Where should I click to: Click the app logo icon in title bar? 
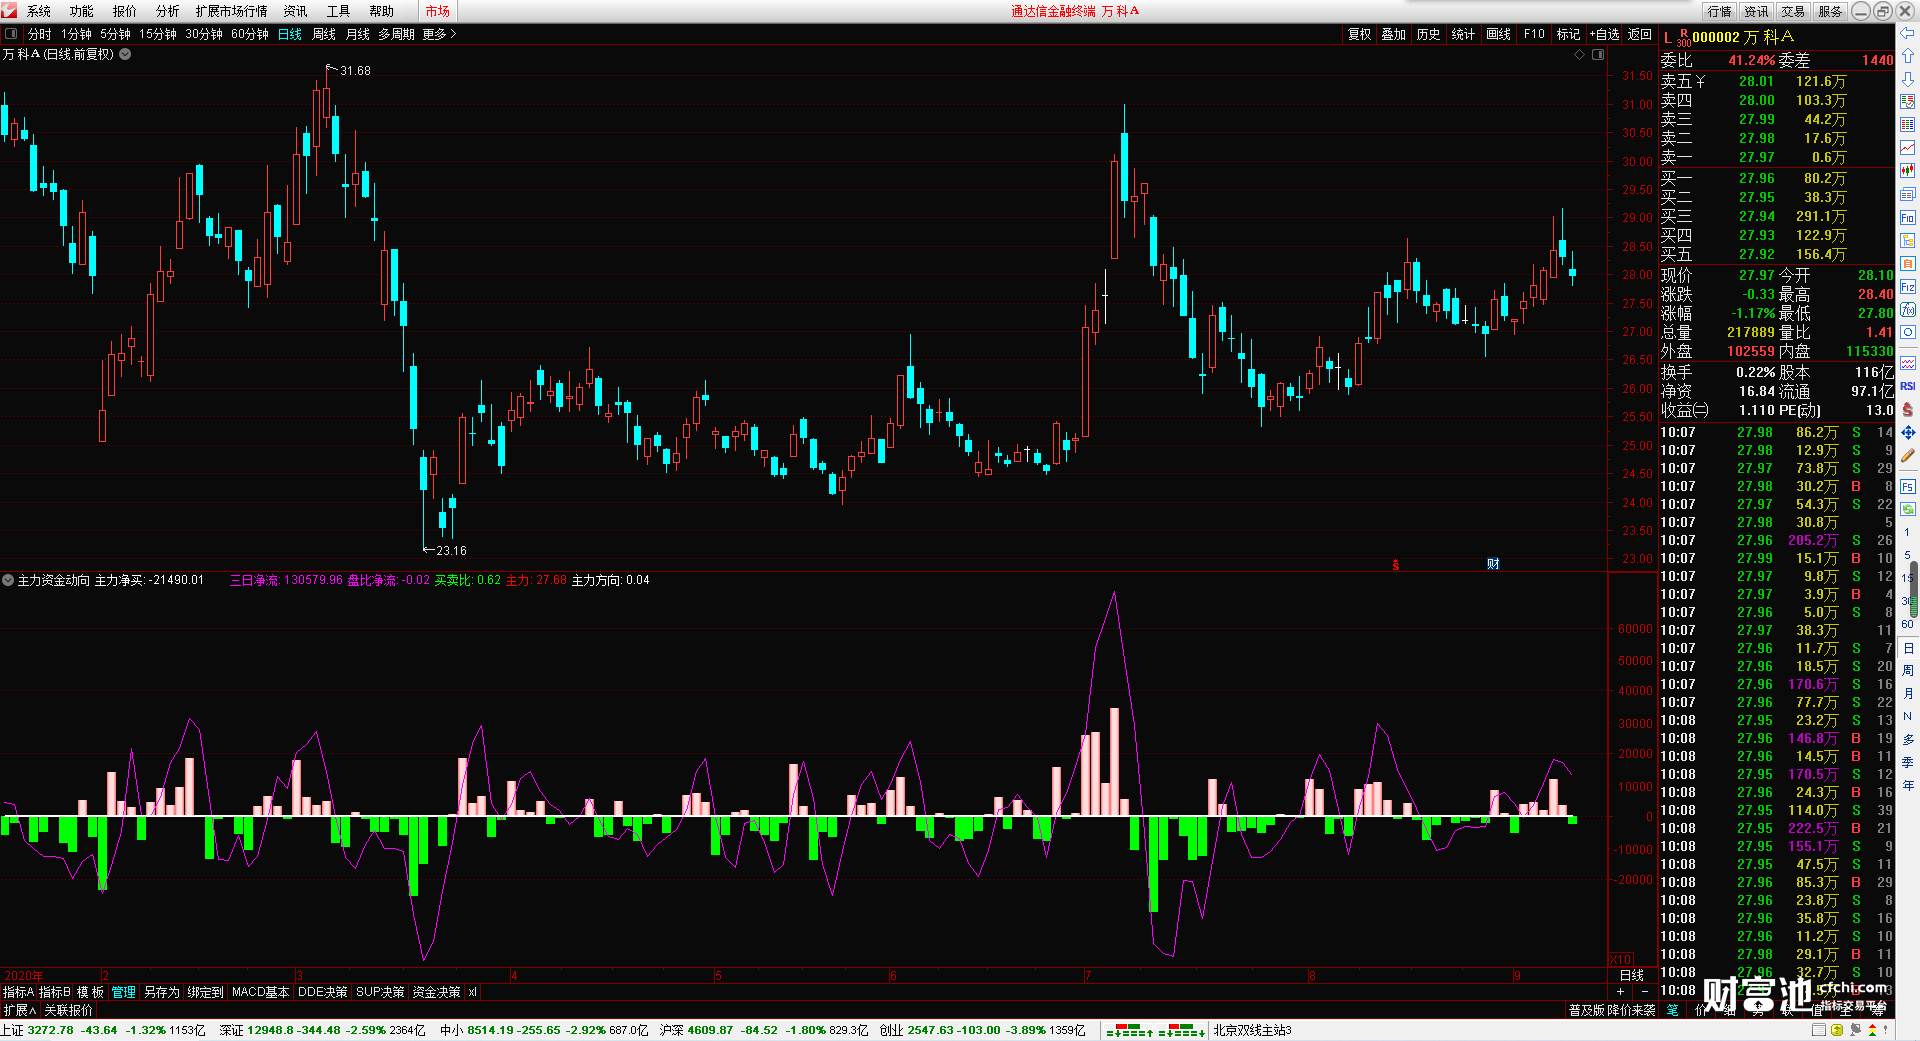click(10, 11)
